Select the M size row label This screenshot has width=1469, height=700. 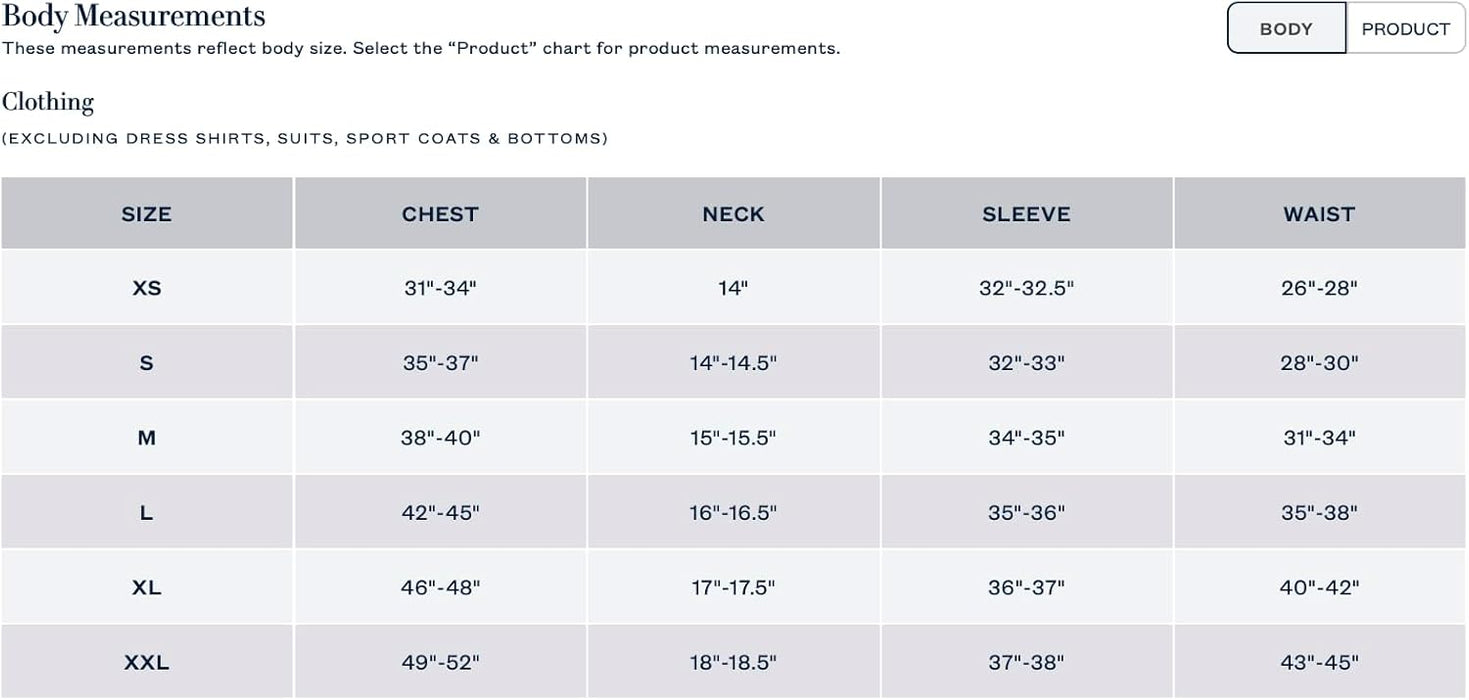tap(146, 438)
